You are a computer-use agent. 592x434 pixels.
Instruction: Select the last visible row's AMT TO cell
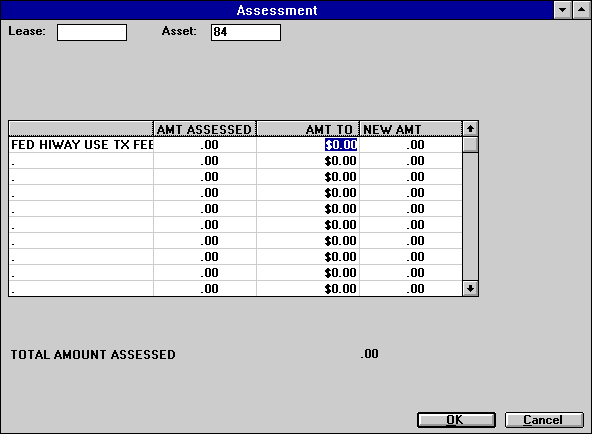308,289
